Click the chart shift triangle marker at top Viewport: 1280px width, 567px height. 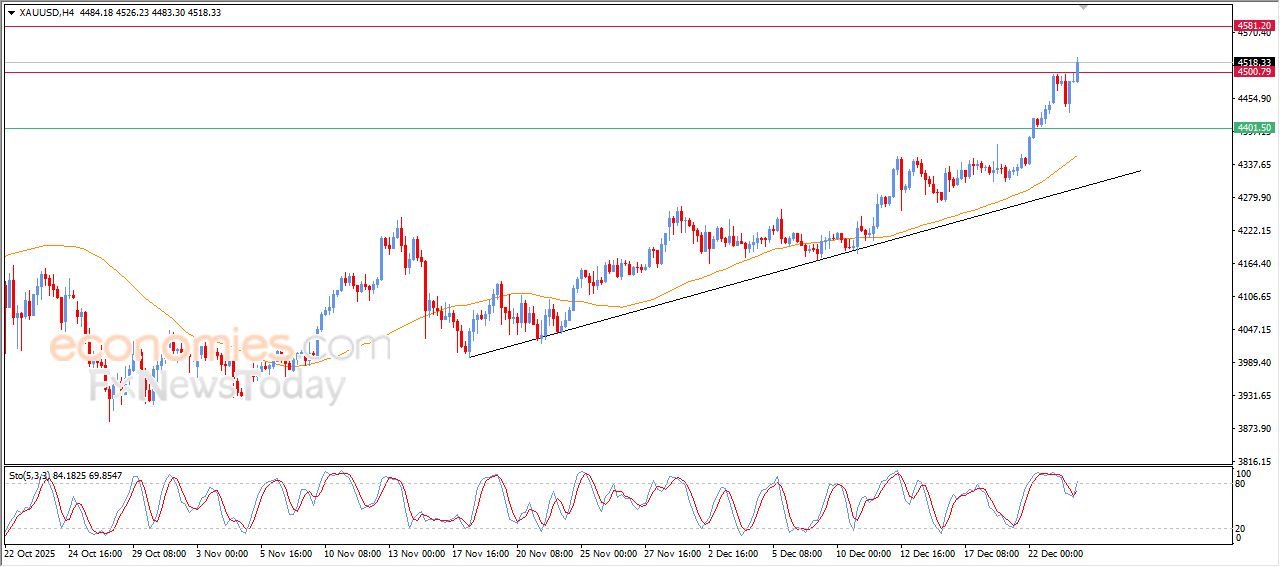click(1084, 7)
